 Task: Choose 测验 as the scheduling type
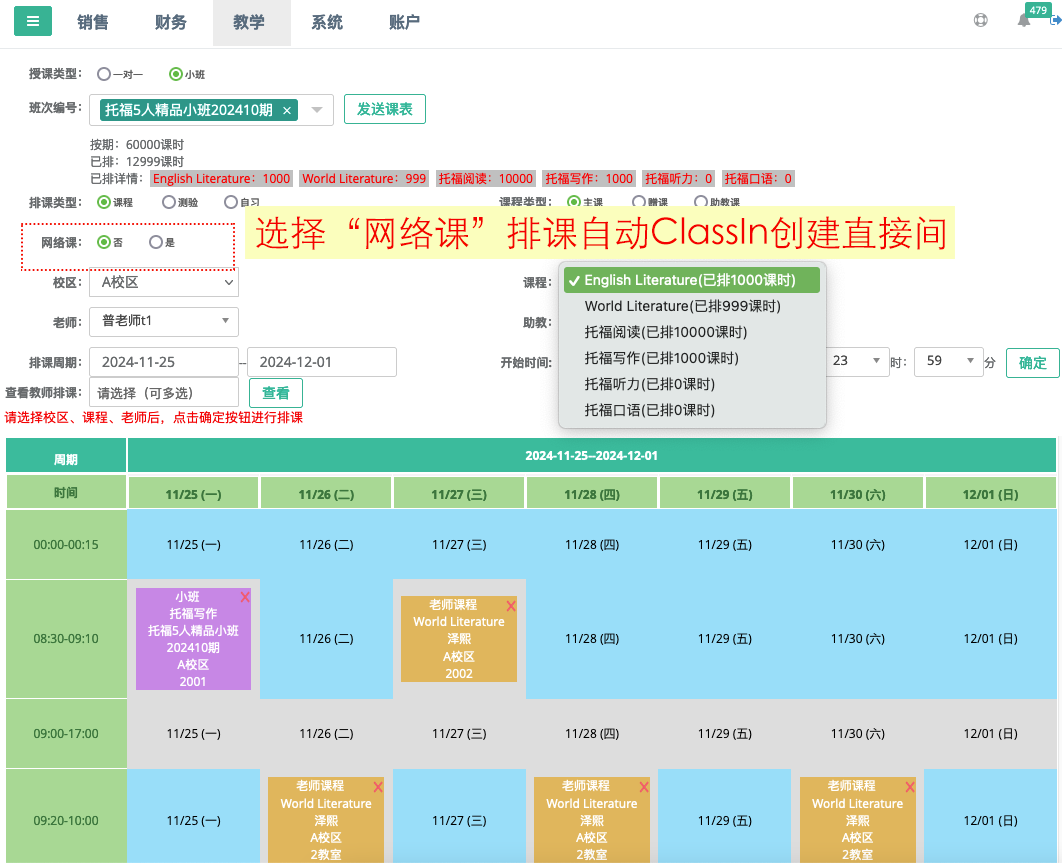pos(168,202)
